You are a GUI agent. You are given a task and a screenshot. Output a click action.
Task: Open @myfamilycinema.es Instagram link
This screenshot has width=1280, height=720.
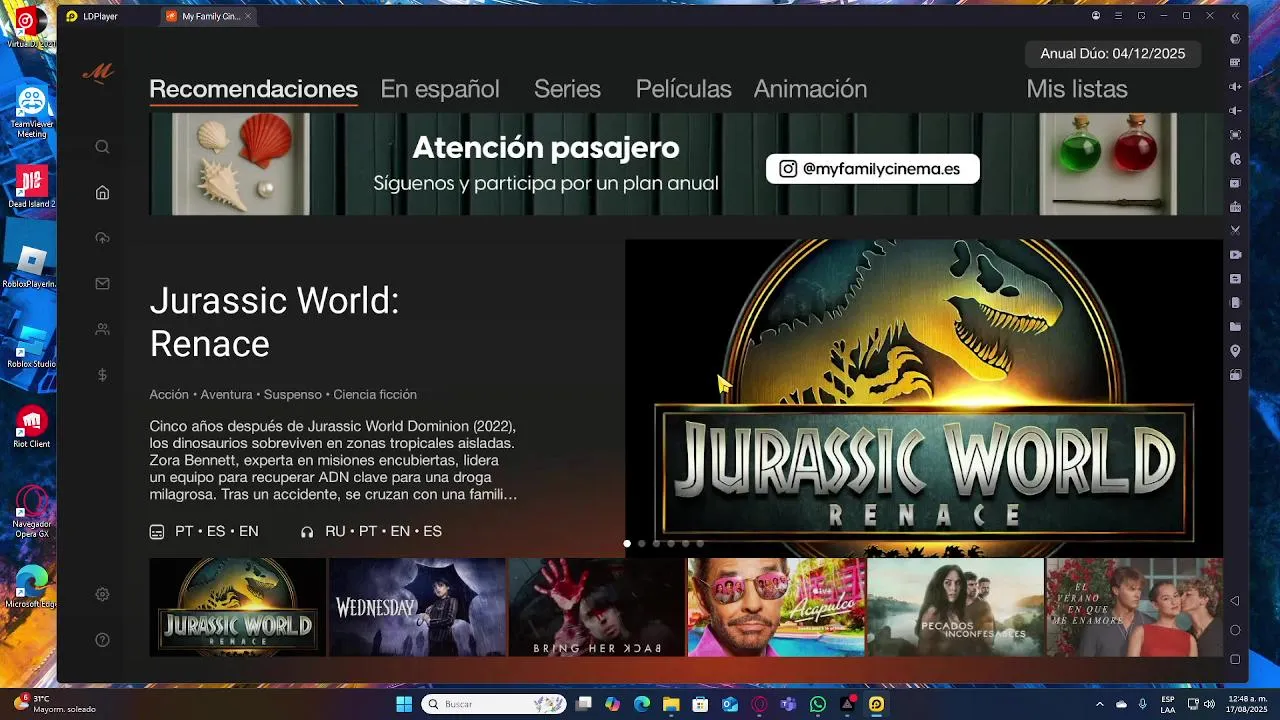click(872, 169)
